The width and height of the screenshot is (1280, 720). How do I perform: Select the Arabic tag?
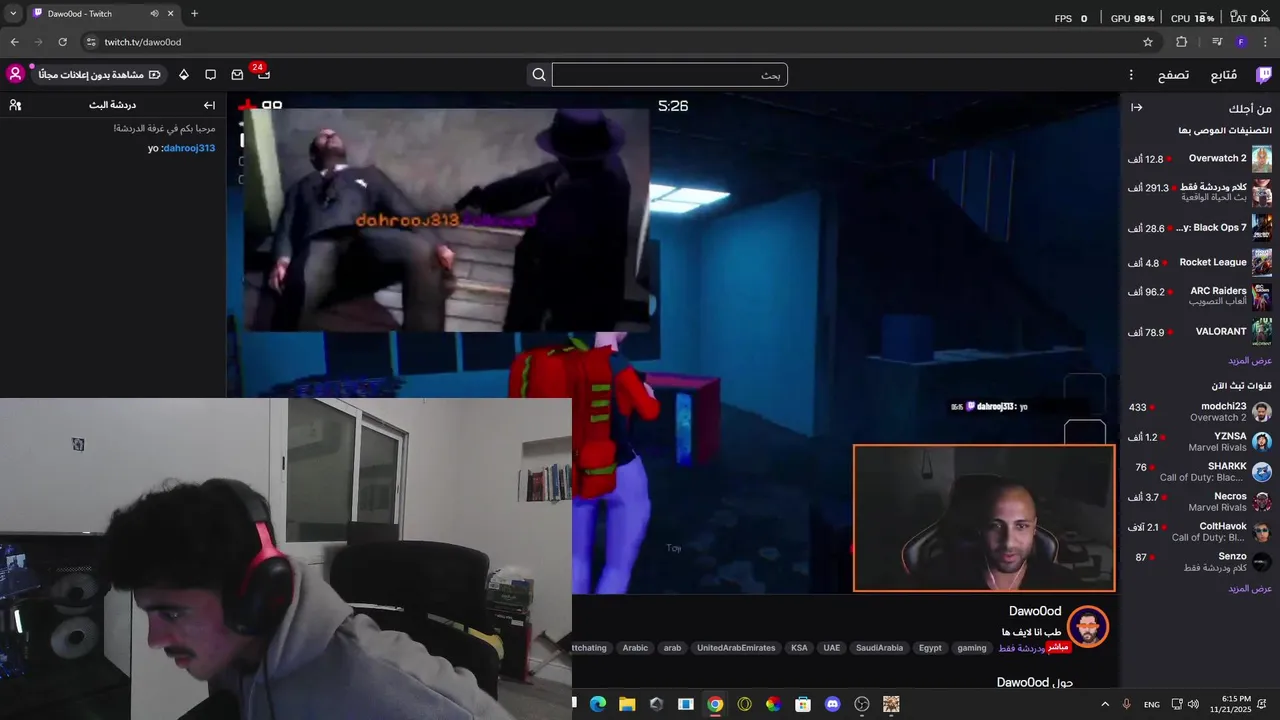tap(635, 648)
